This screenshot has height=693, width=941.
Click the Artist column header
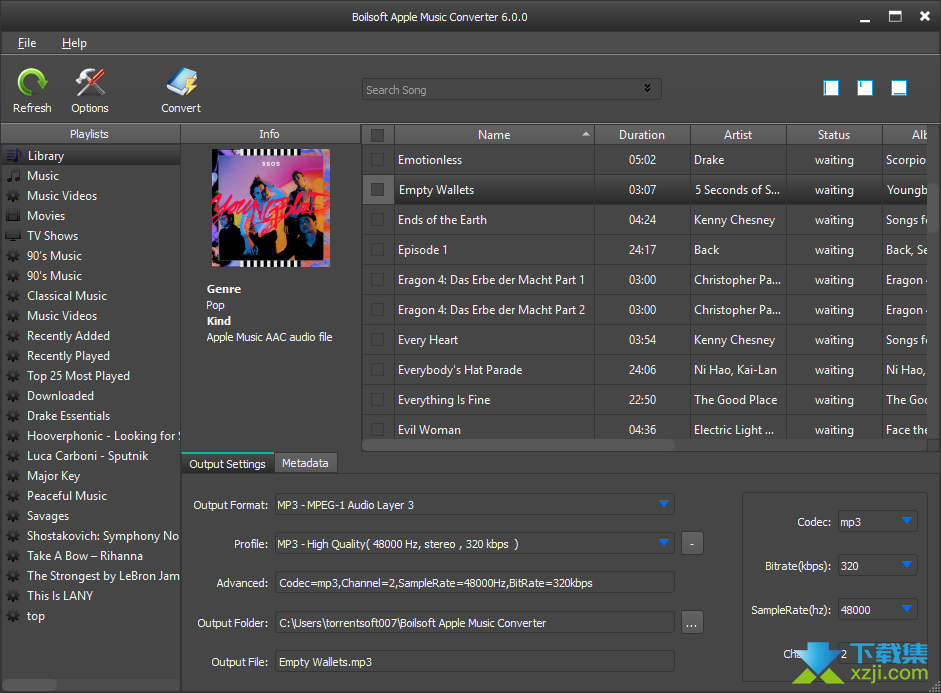738,135
